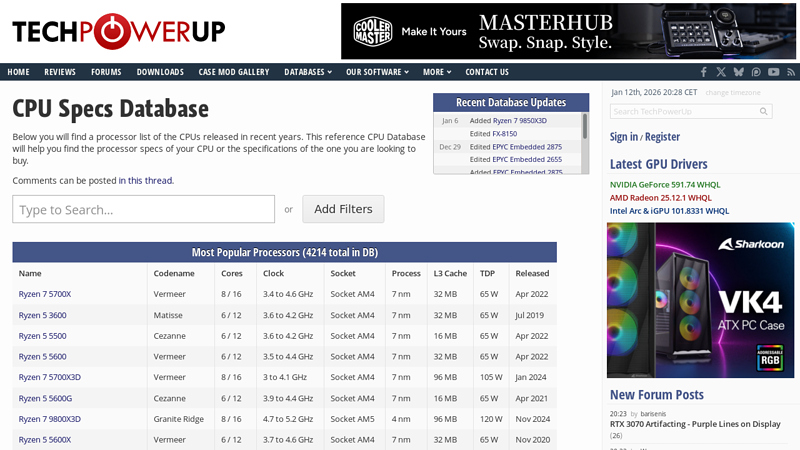Open the Sharkoon VK4 case ad

pos(701,300)
